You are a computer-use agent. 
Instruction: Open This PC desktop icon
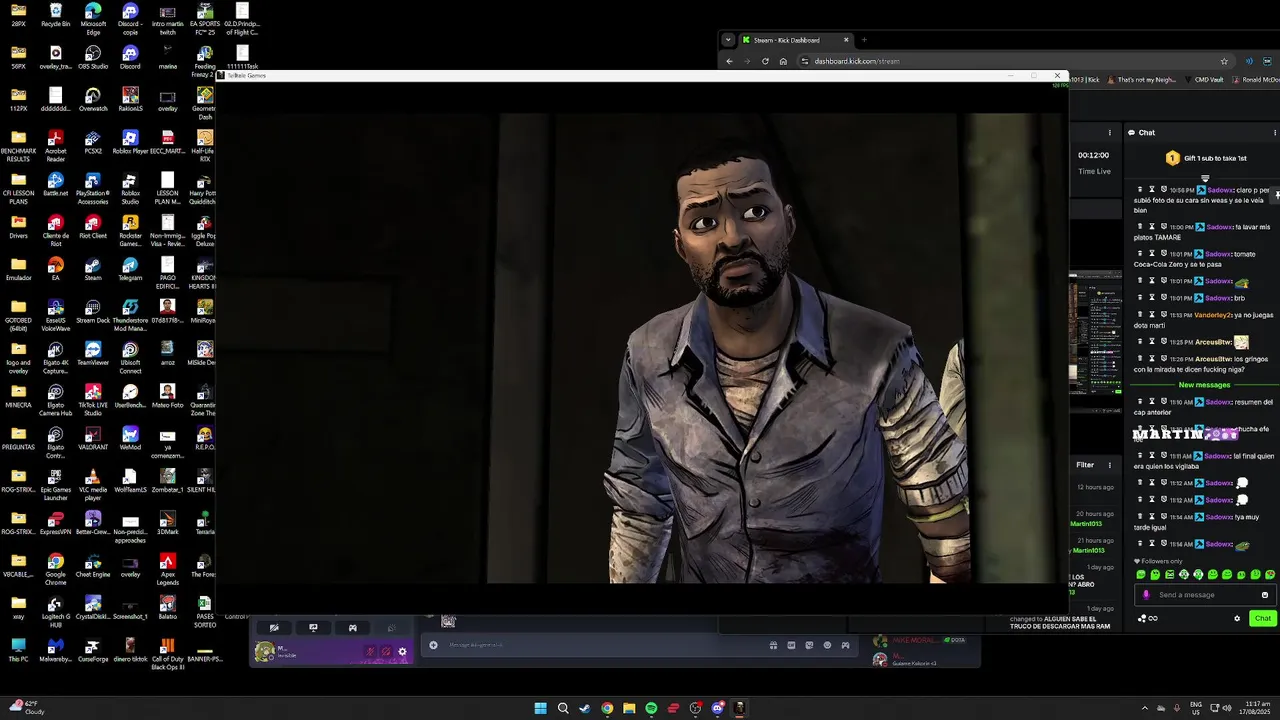point(19,650)
